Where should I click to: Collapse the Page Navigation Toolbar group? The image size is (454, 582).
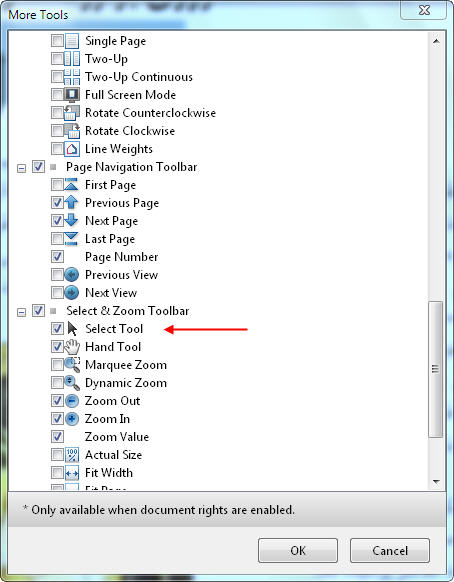22,169
